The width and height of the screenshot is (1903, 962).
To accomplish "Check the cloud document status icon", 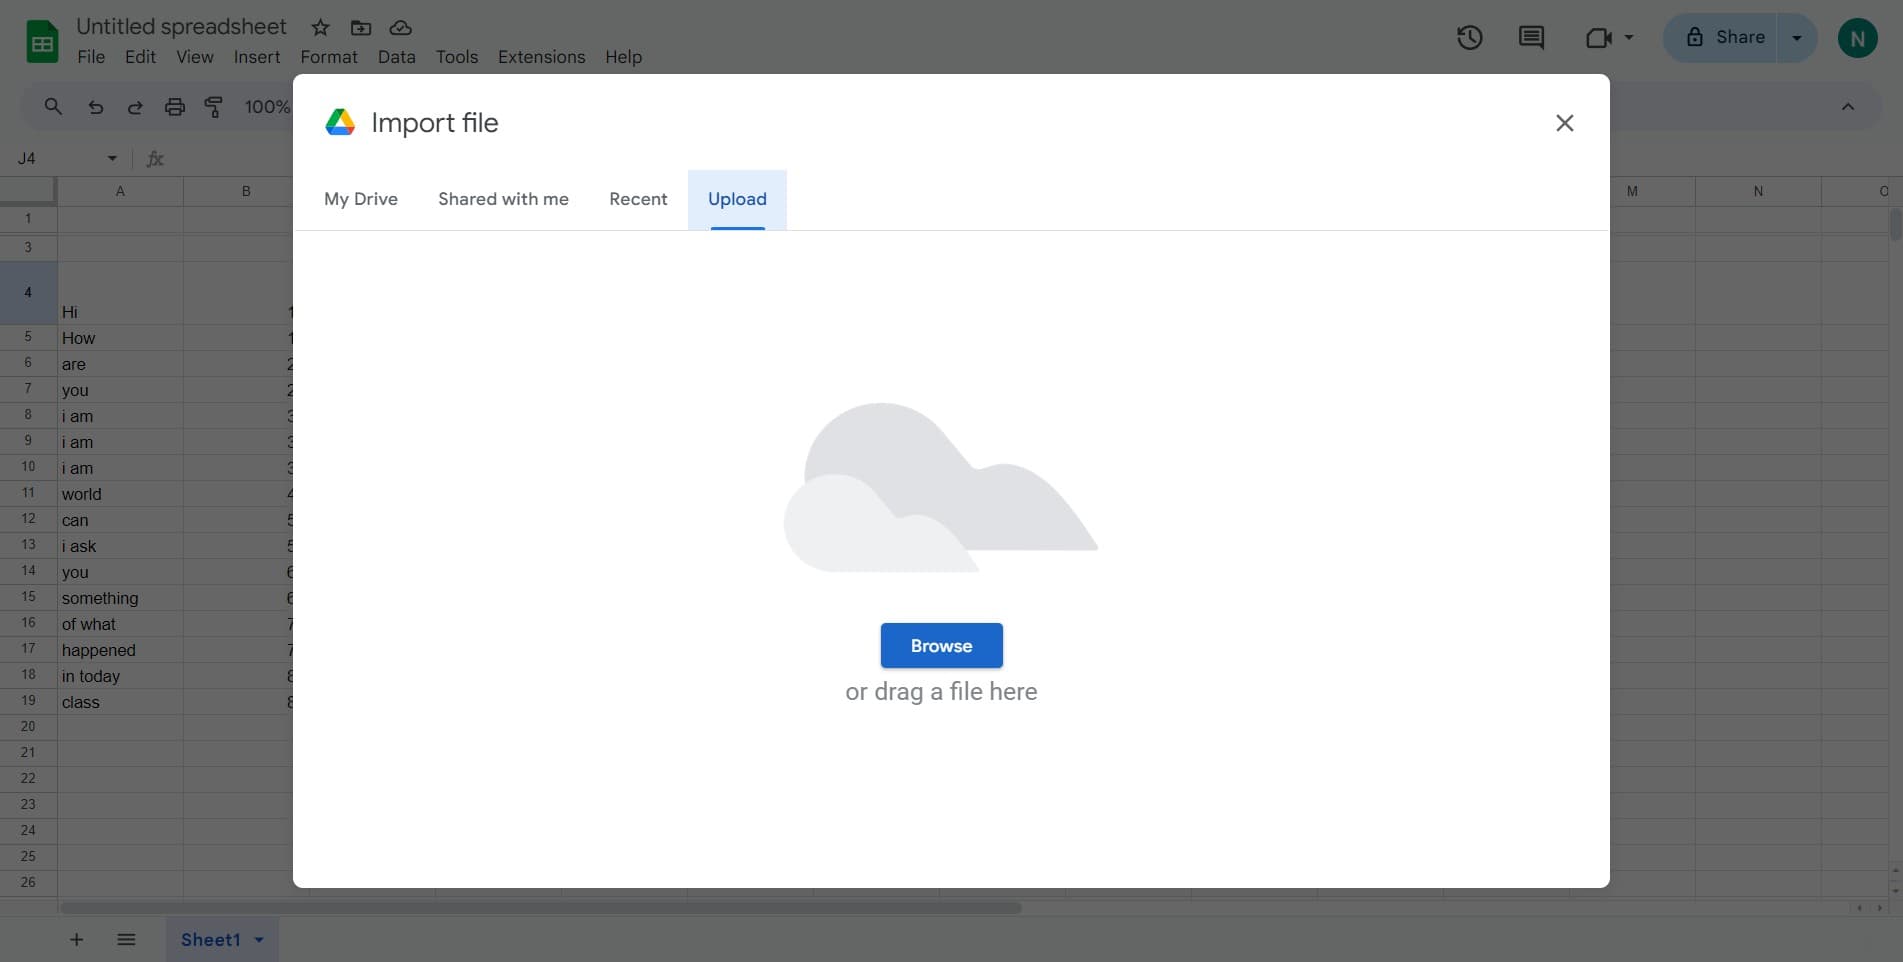I will [x=400, y=28].
